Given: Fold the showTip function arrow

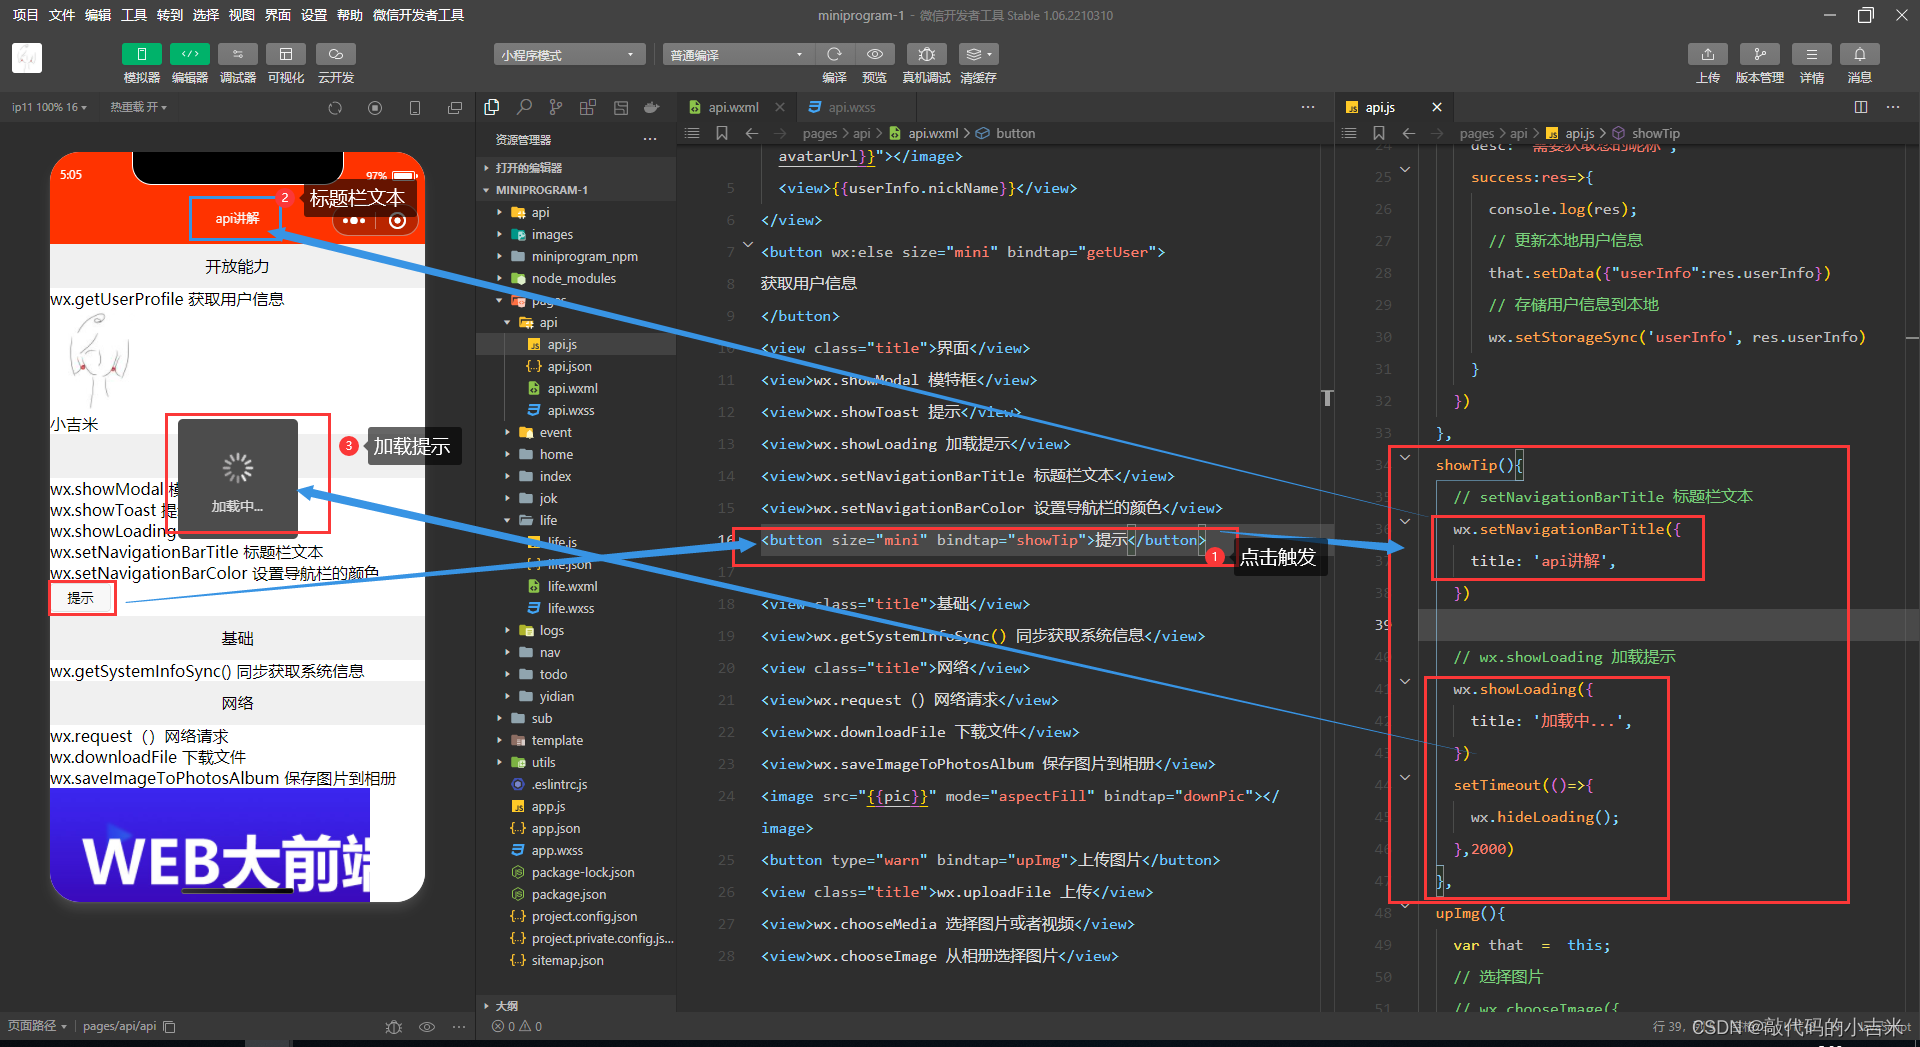Looking at the screenshot, I should tap(1405, 458).
